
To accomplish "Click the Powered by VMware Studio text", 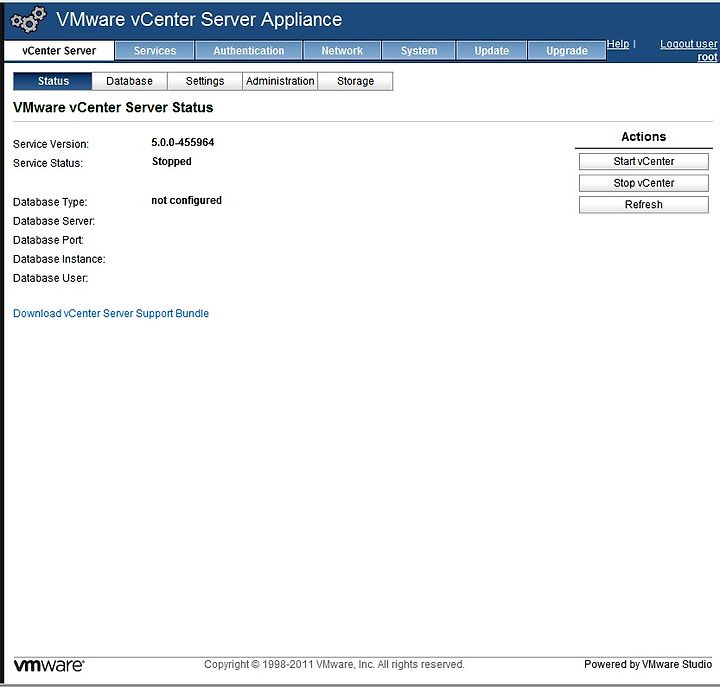I will pos(648,664).
